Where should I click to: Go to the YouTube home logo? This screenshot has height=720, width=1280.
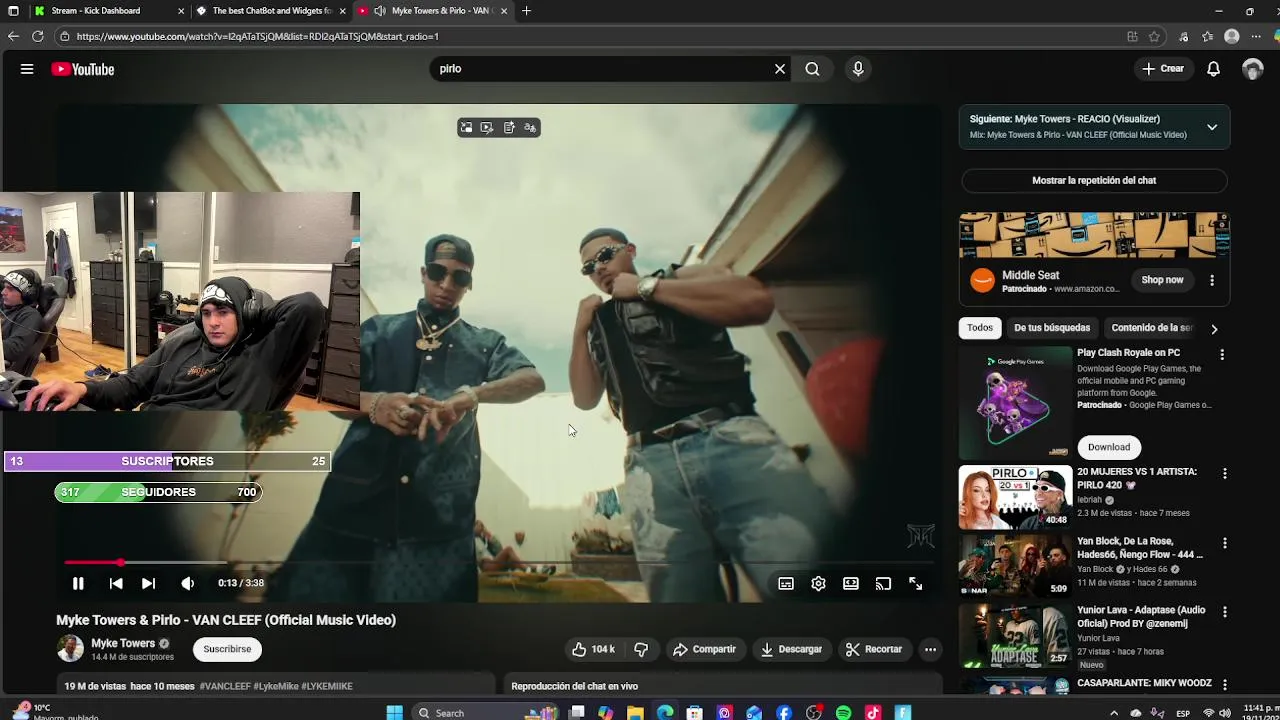tap(83, 69)
